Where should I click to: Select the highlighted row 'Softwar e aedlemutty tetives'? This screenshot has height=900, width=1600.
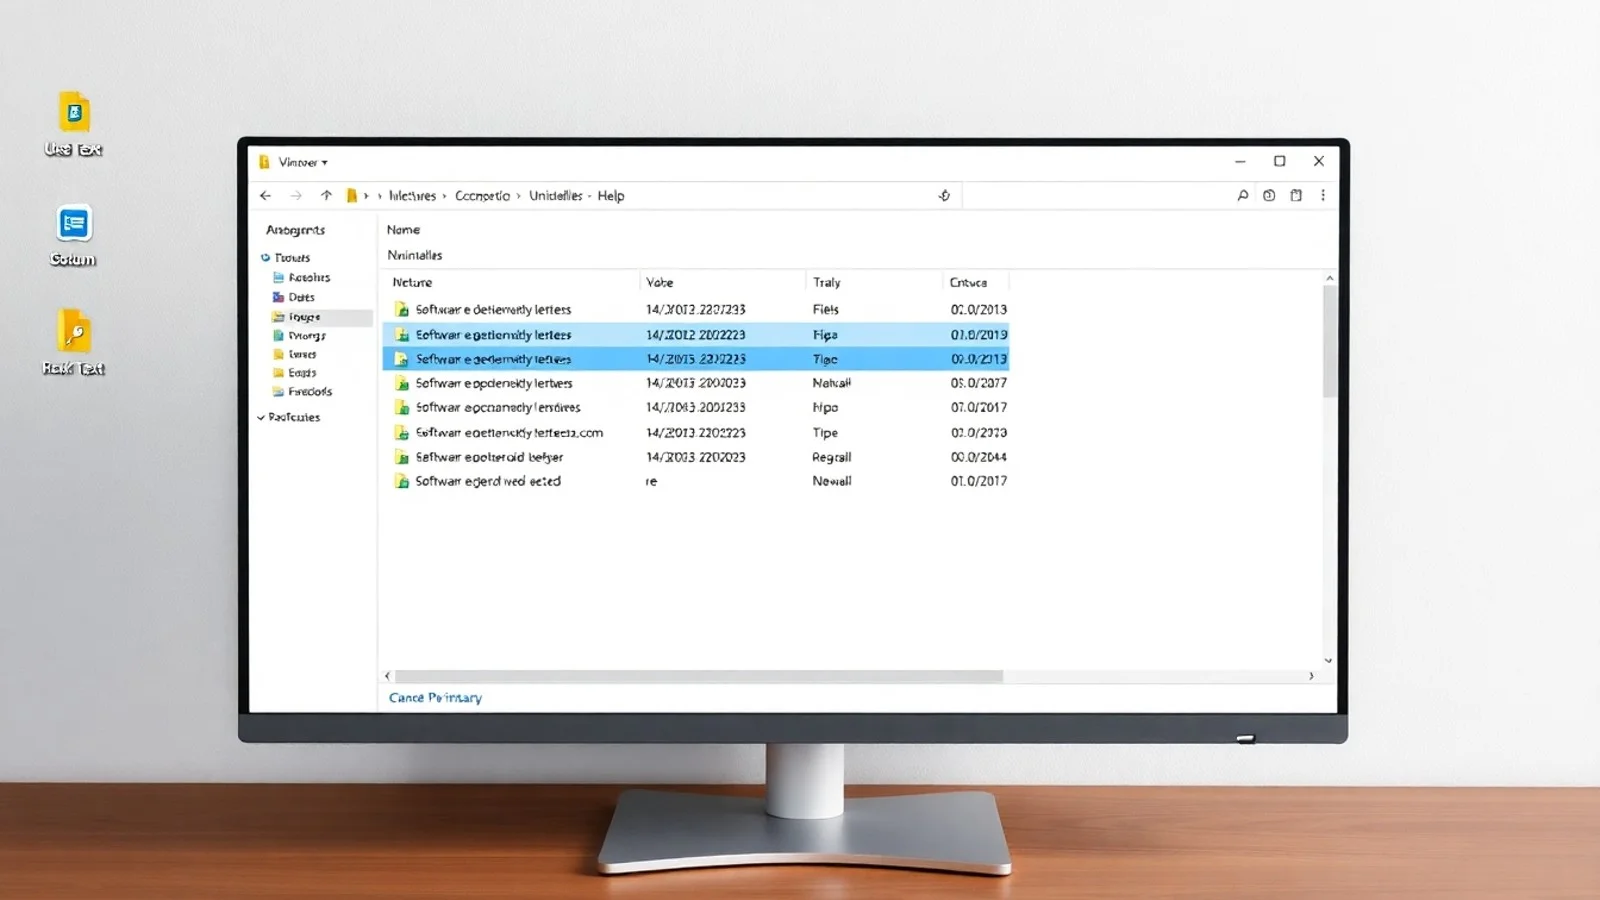click(x=696, y=359)
